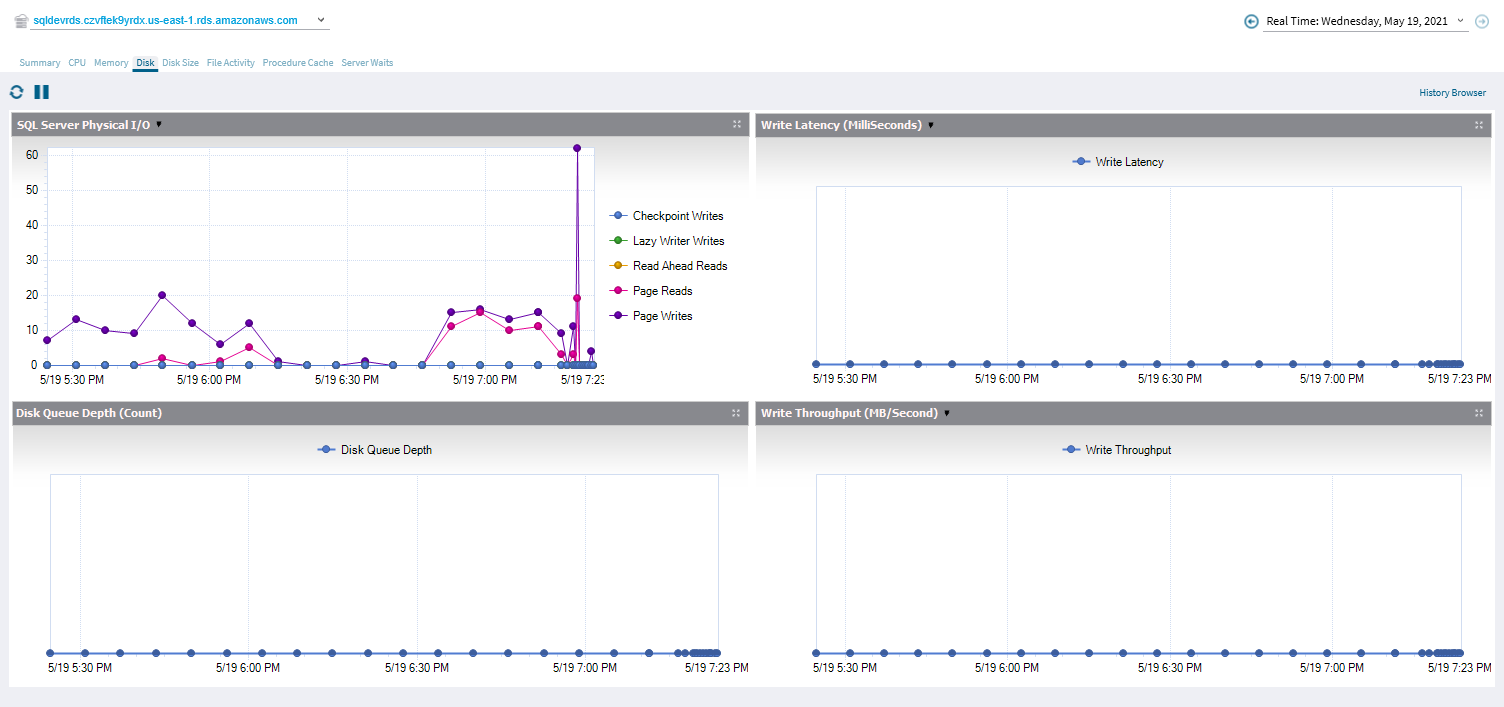Image resolution: width=1504 pixels, height=707 pixels.
Task: Maximize the Write Throughput panel
Action: [1479, 413]
